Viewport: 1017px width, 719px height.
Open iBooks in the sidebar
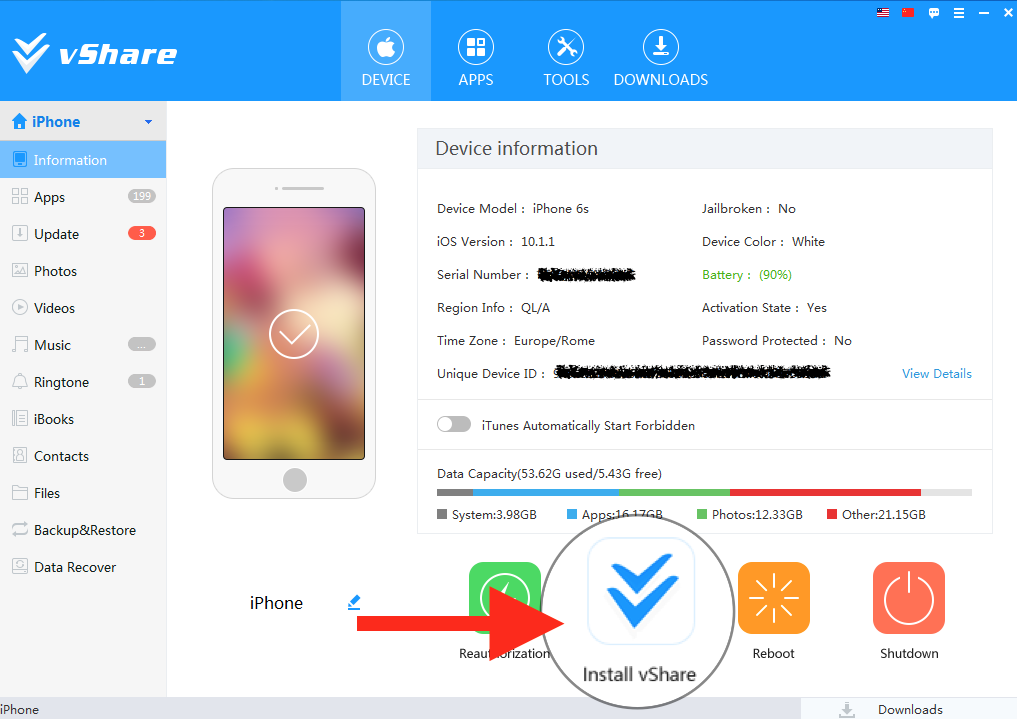(83, 419)
